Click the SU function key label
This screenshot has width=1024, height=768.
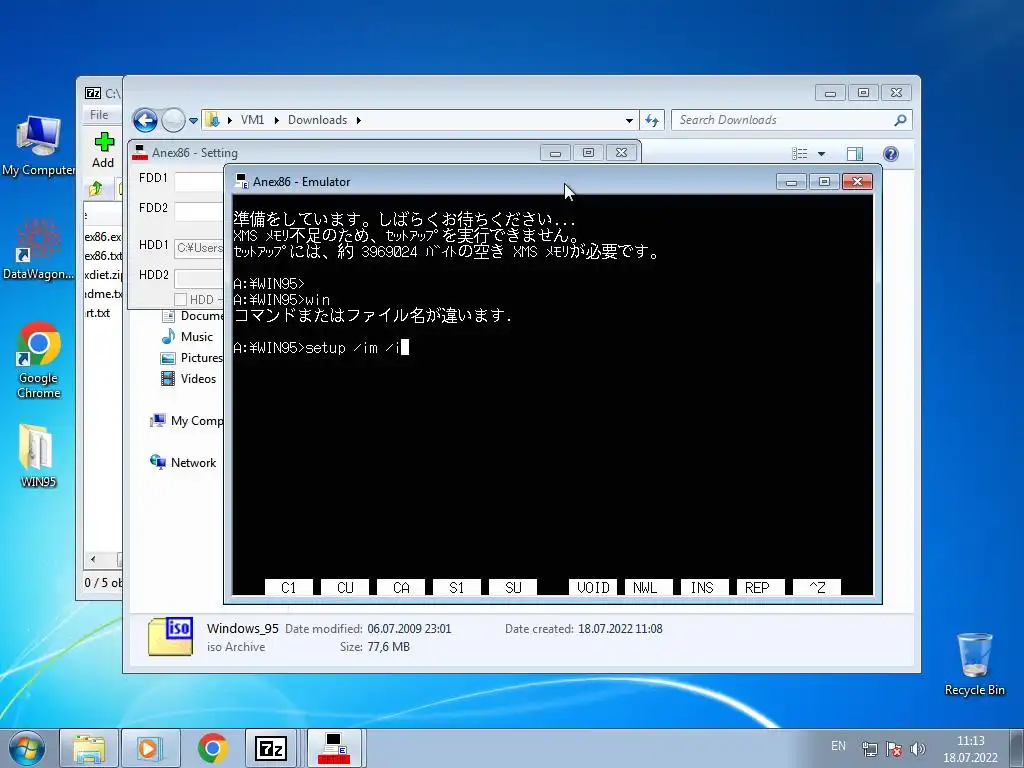(513, 588)
